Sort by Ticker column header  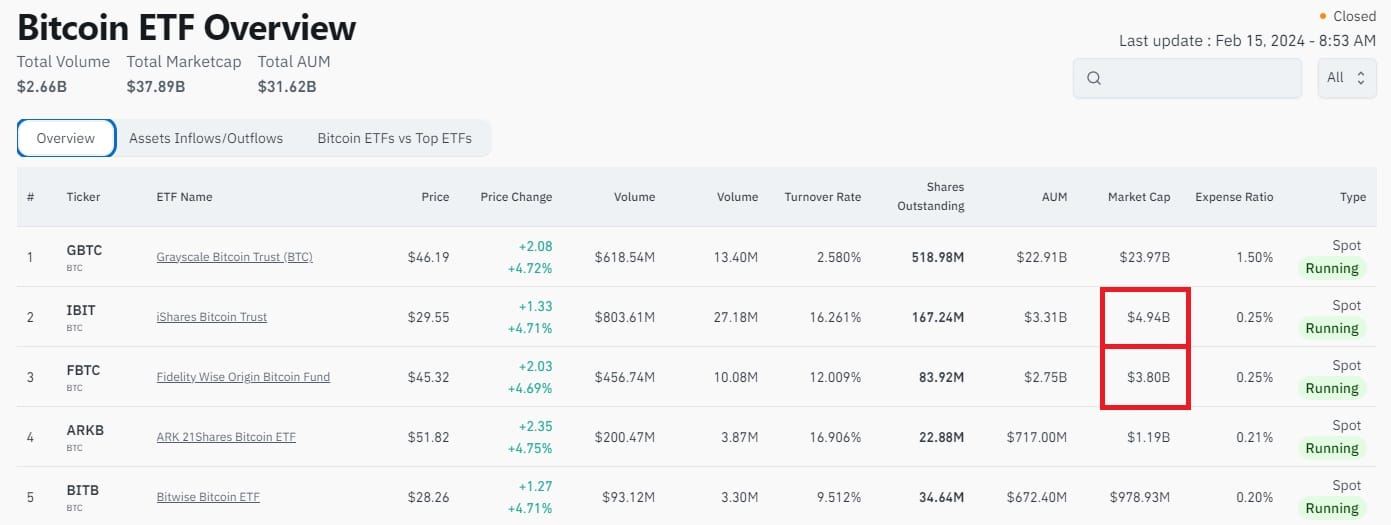[x=83, y=197]
